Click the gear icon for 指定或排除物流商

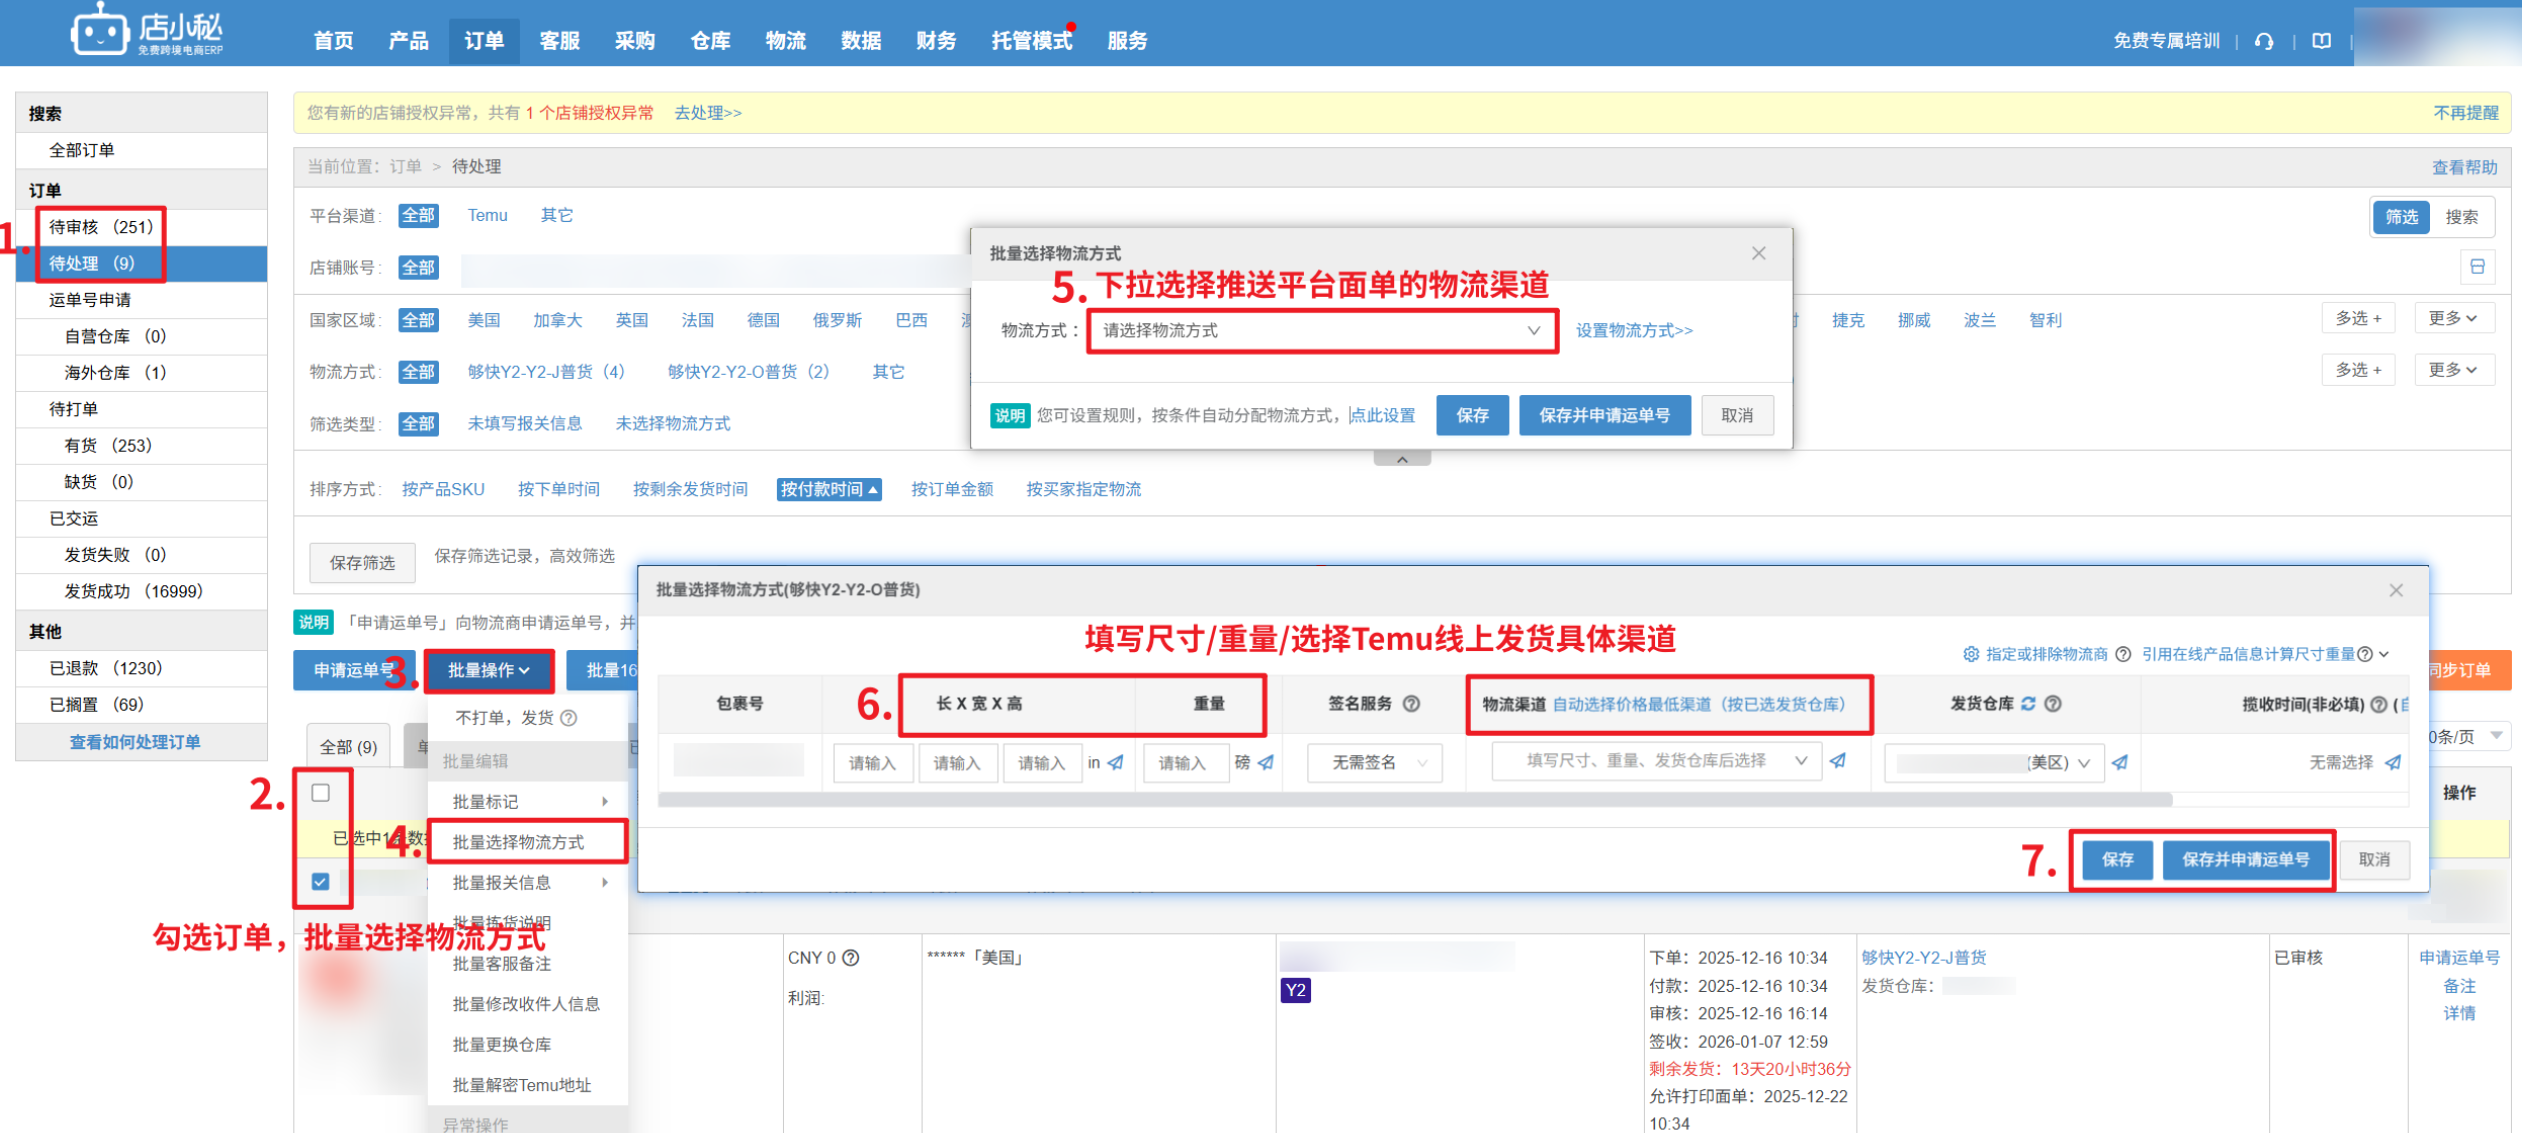(x=1970, y=654)
